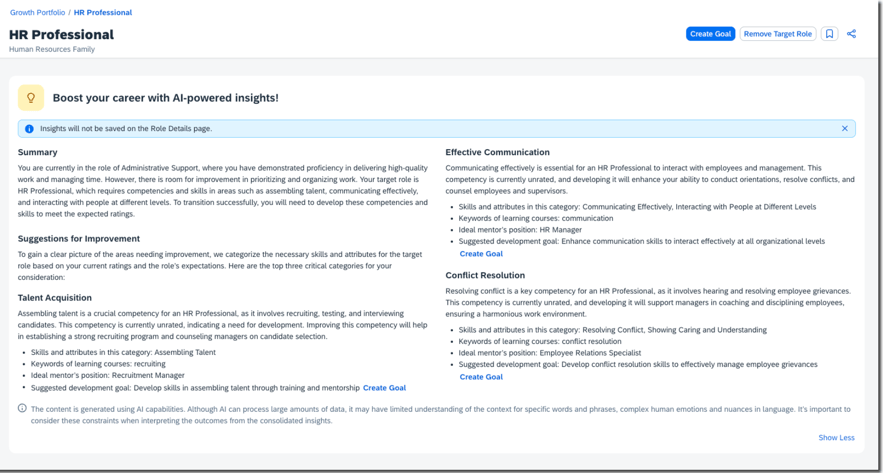Image resolution: width=883 pixels, height=473 pixels.
Task: Create Goal under Conflict Resolution section
Action: tap(481, 377)
